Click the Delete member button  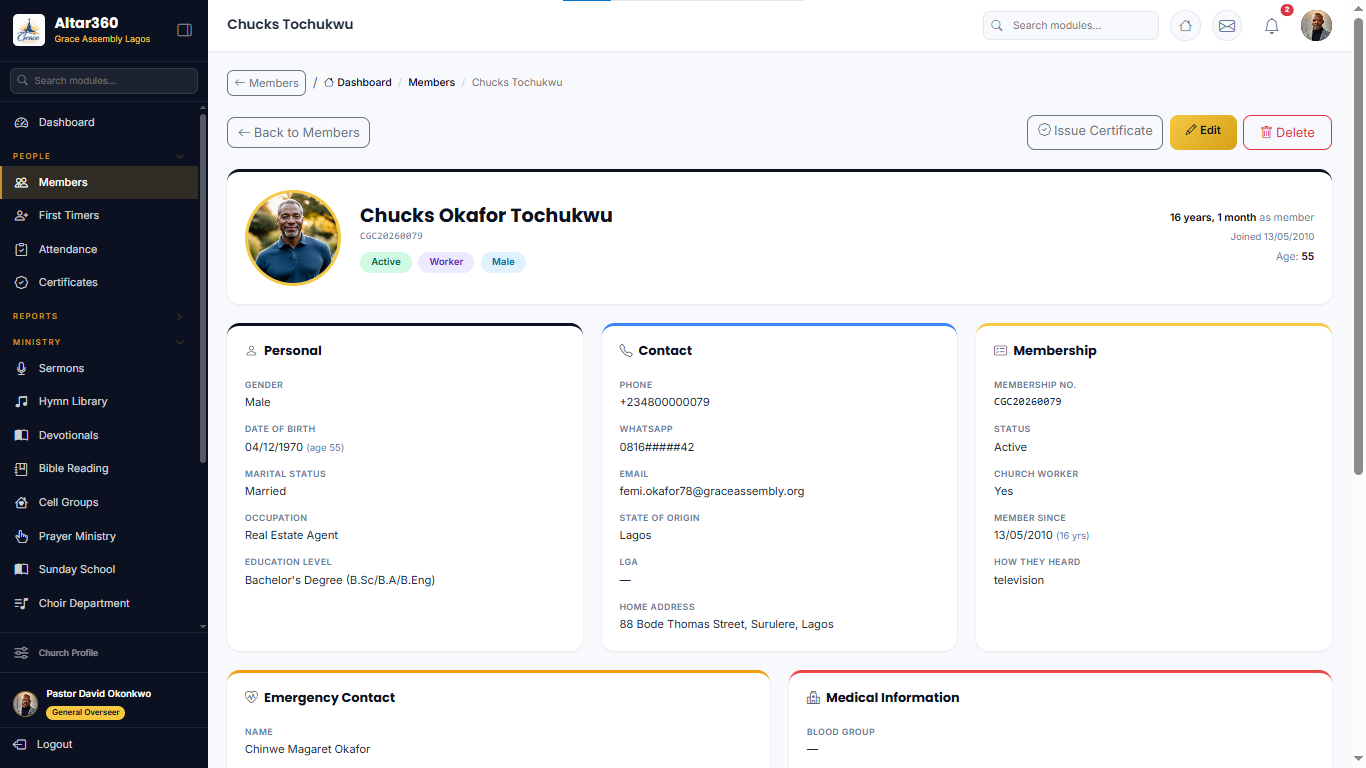(x=1287, y=132)
